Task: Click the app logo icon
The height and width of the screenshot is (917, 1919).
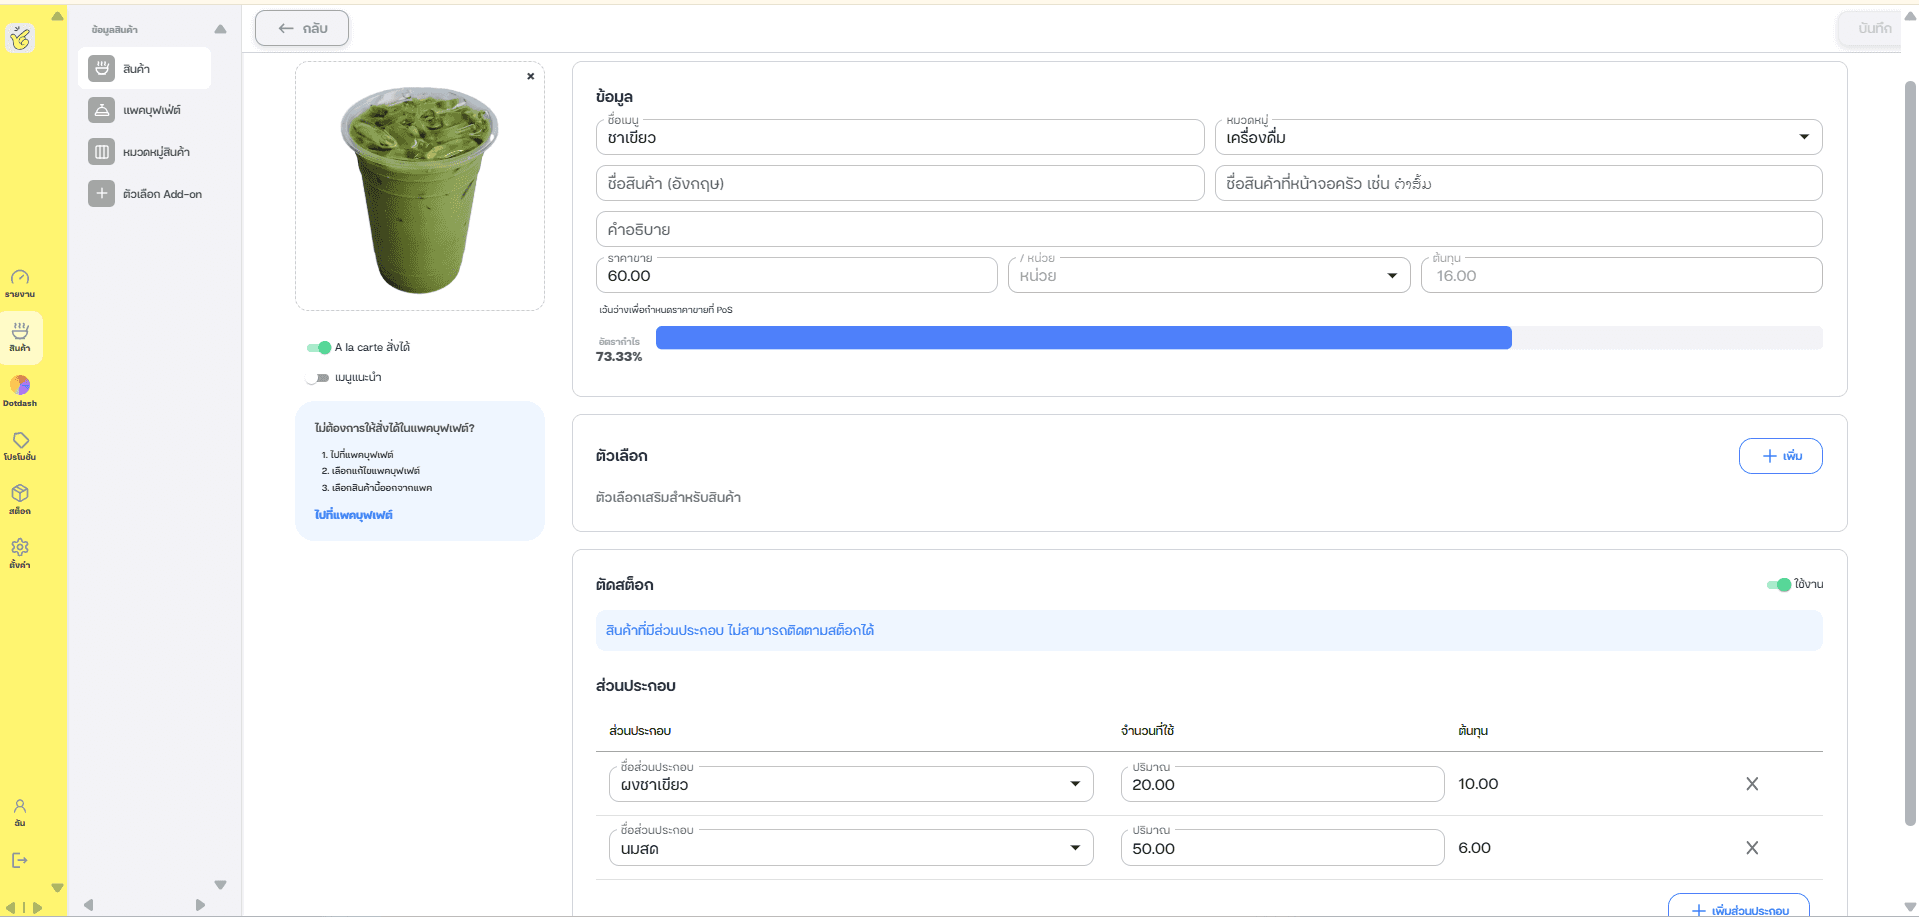Action: 20,38
